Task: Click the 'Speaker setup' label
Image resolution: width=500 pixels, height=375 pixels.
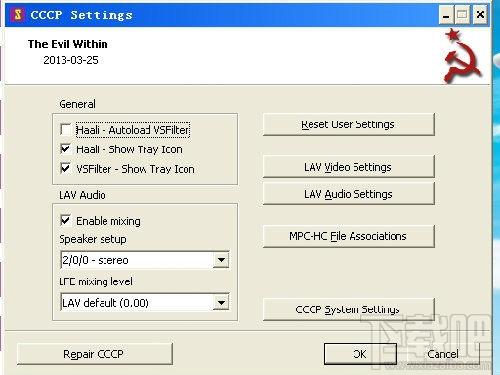Action: [93, 239]
